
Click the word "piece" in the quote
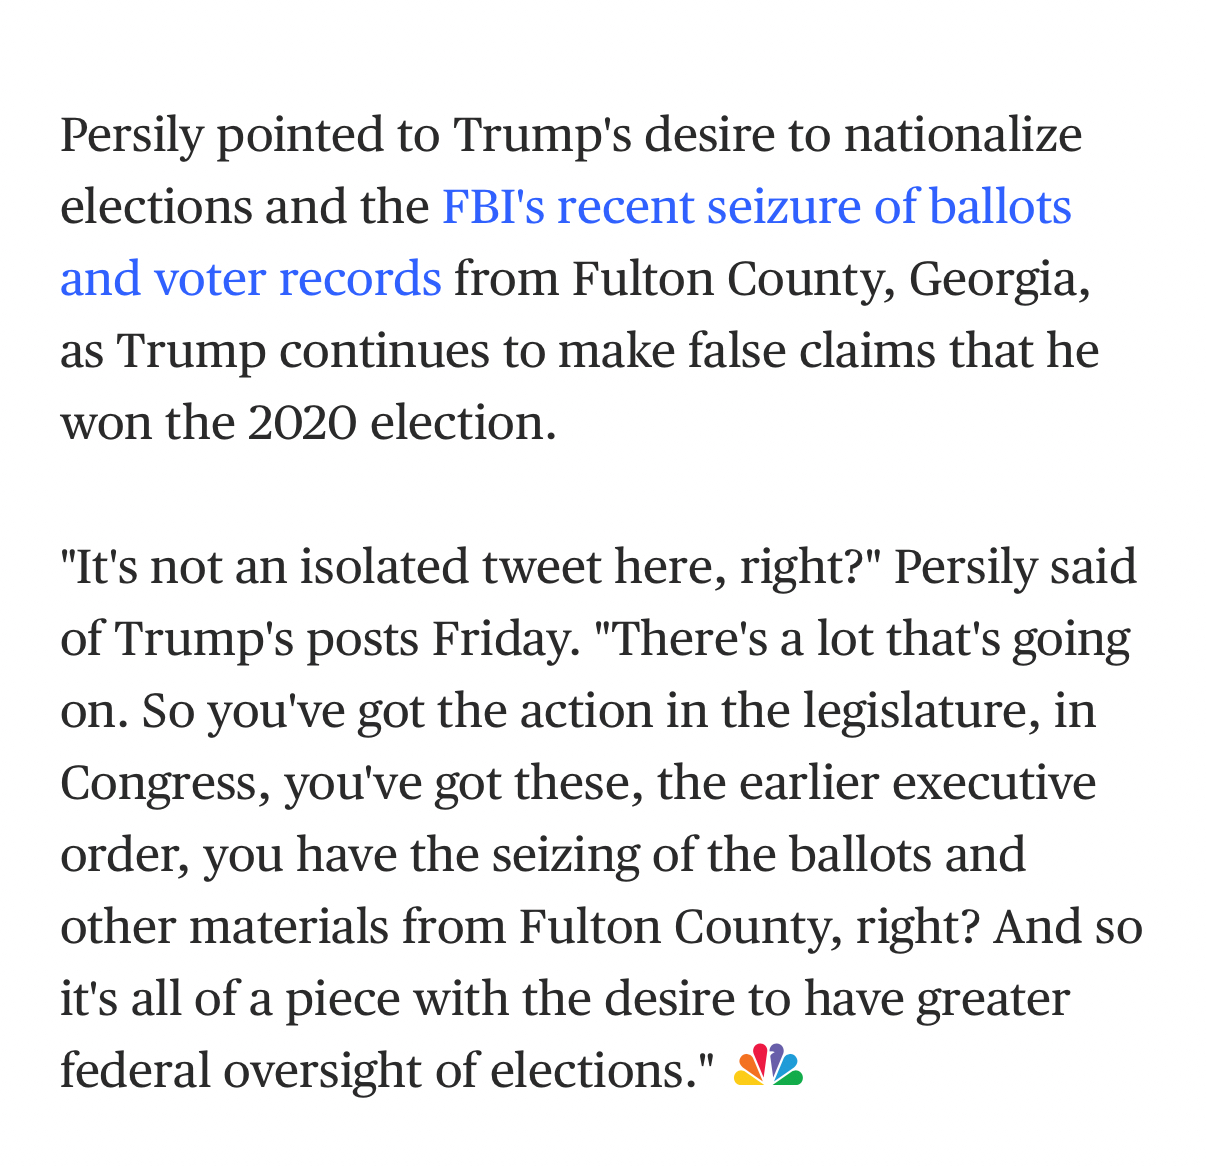click(342, 999)
